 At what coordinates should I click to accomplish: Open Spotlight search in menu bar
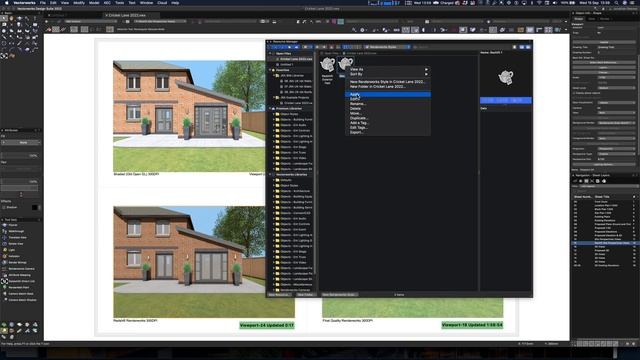[617, 2]
